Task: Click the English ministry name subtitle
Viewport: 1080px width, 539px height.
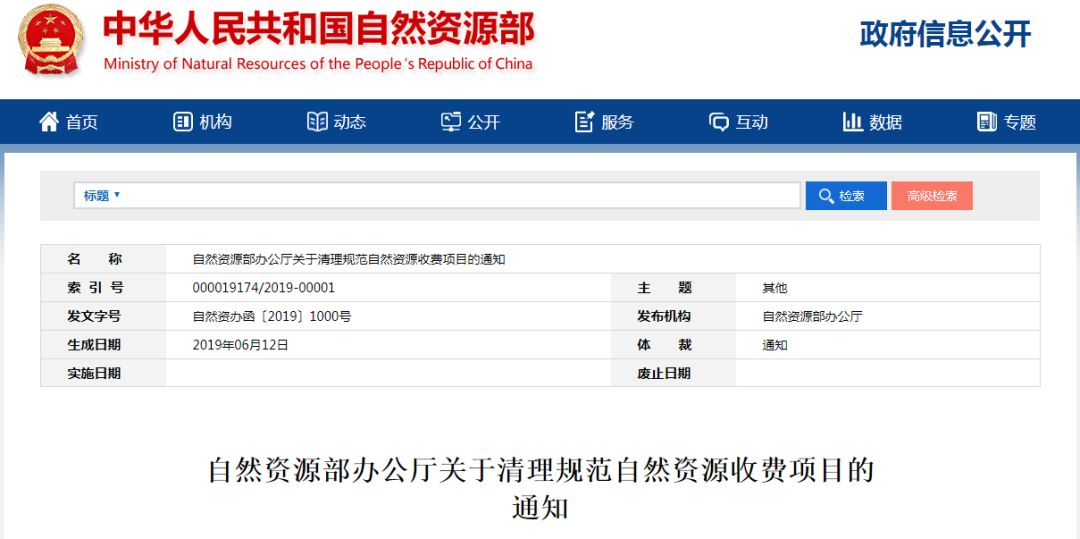Action: [318, 64]
